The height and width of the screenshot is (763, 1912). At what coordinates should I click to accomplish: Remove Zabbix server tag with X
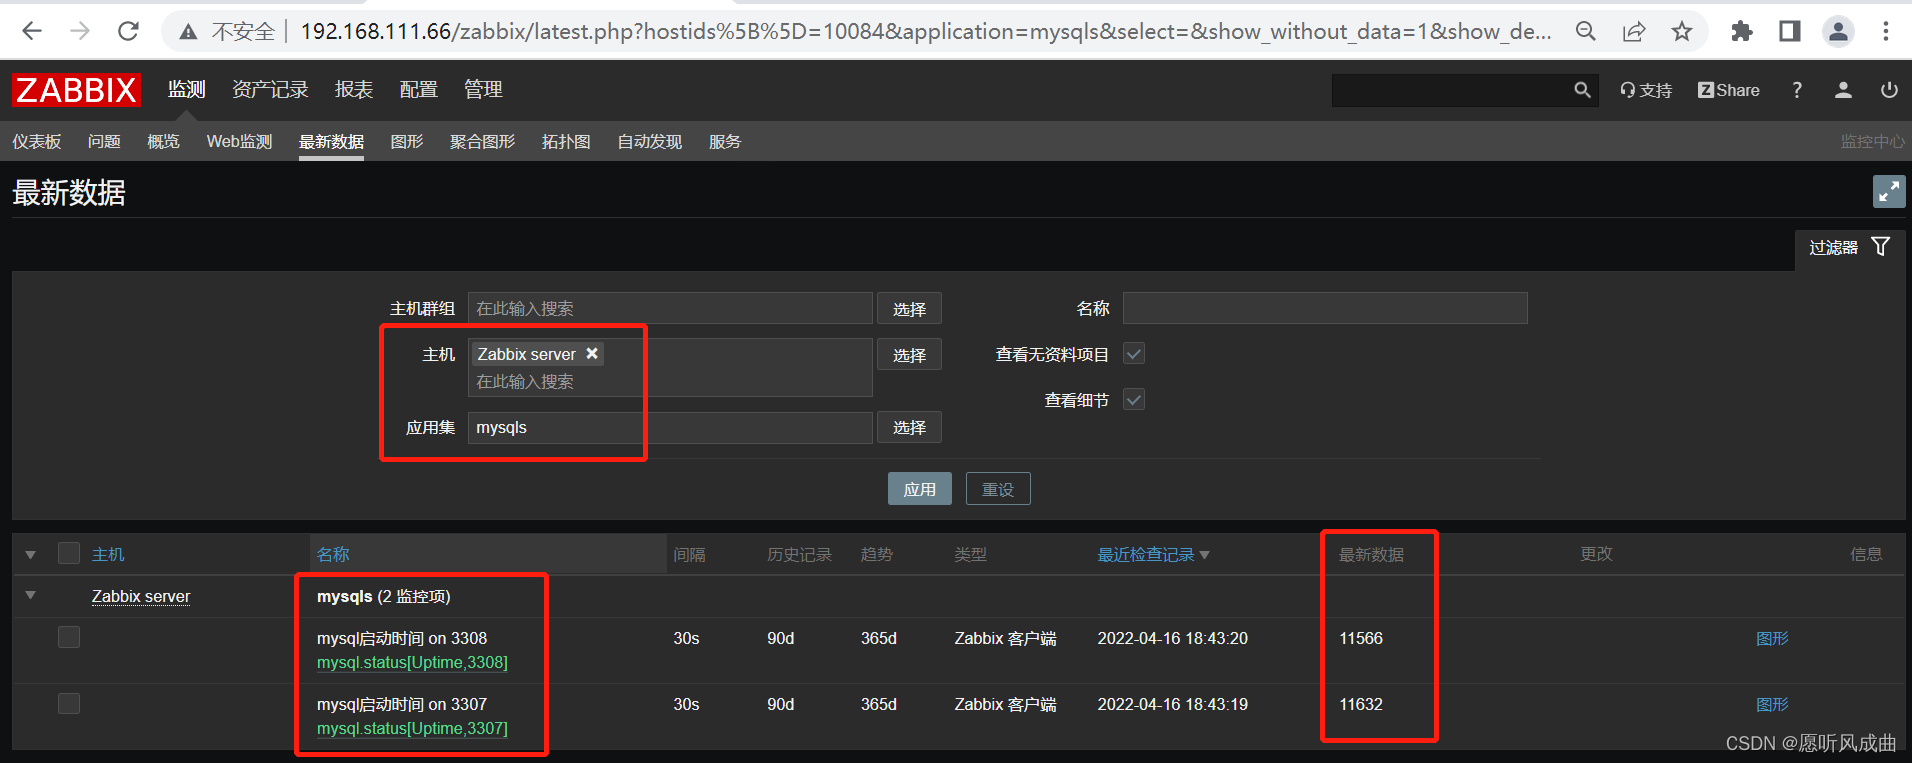592,353
